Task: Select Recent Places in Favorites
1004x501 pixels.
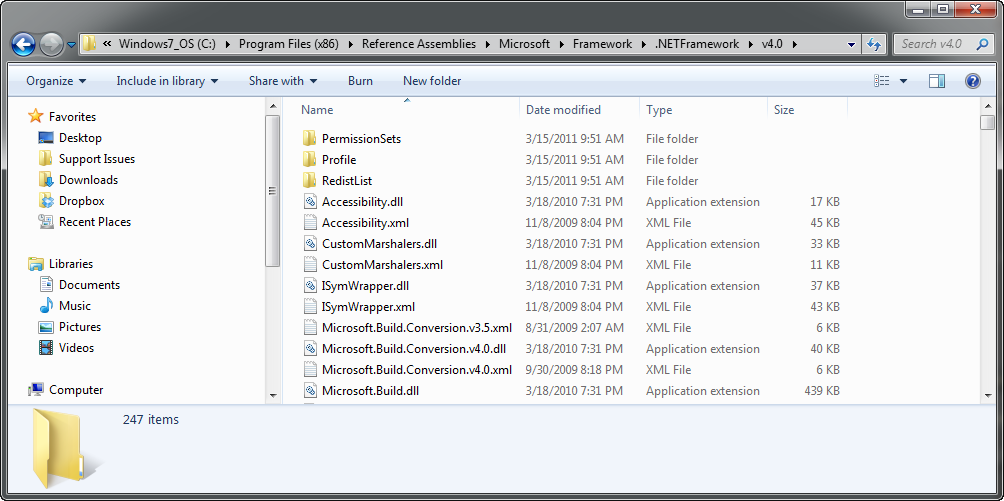Action: click(94, 222)
